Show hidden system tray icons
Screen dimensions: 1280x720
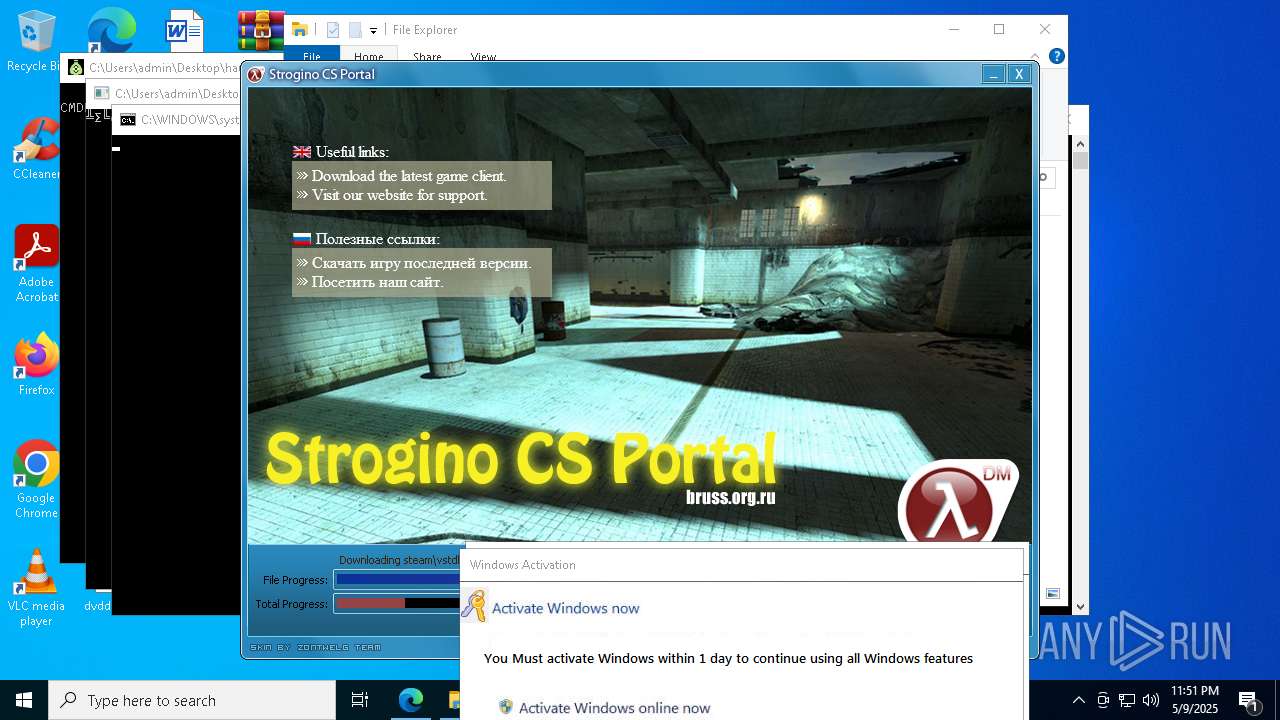pos(1078,700)
